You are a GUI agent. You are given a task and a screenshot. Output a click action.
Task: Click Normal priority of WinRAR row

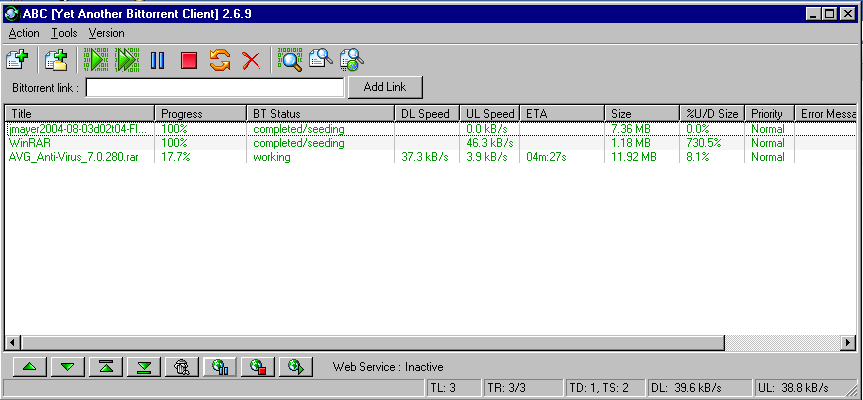coord(768,144)
